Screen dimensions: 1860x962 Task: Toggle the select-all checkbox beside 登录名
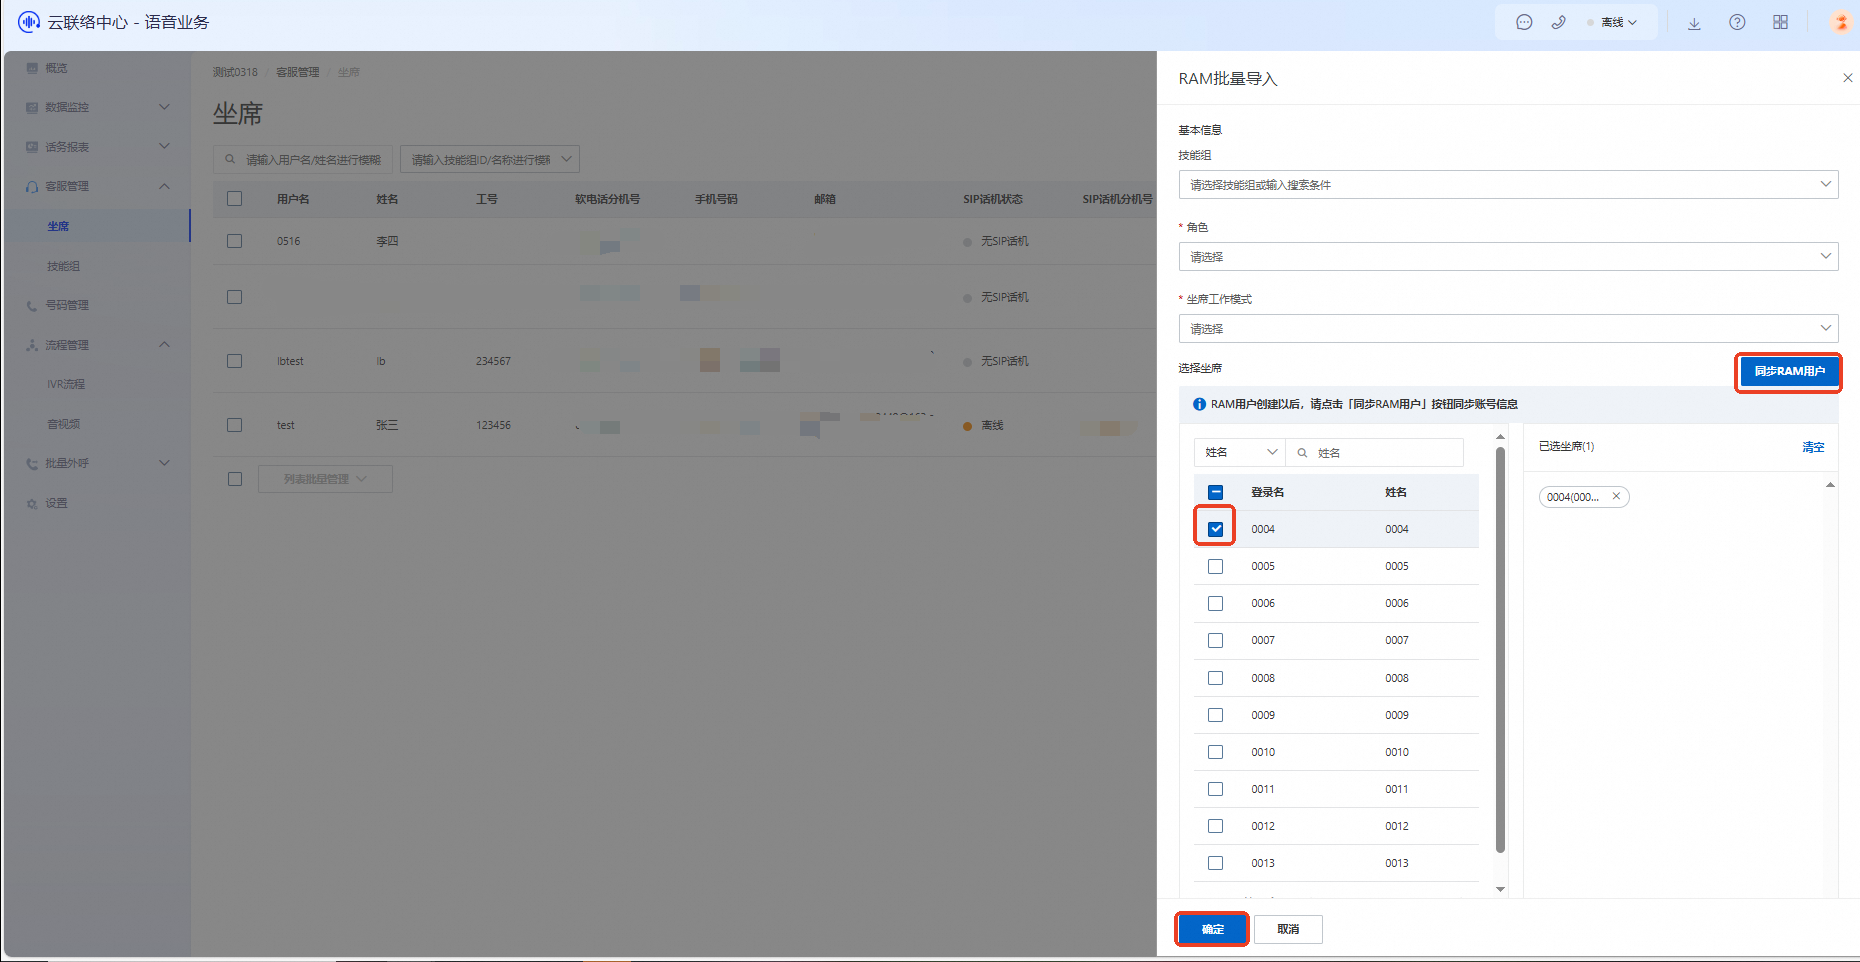(1216, 492)
